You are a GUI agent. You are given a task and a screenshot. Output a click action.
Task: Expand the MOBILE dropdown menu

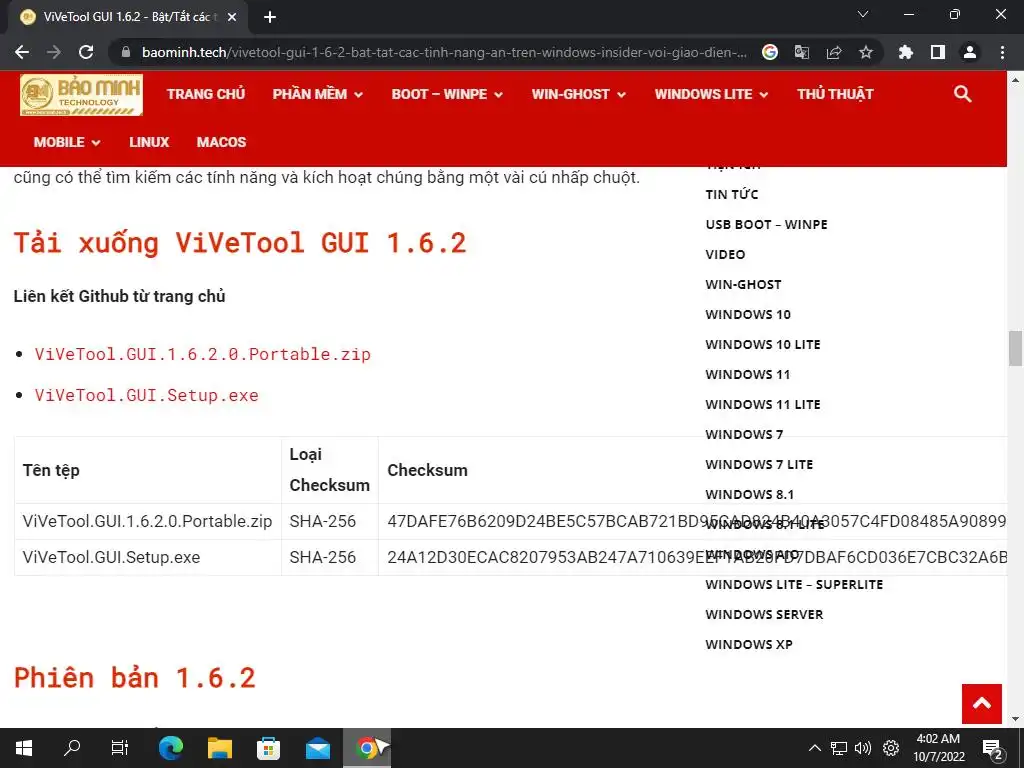[67, 142]
